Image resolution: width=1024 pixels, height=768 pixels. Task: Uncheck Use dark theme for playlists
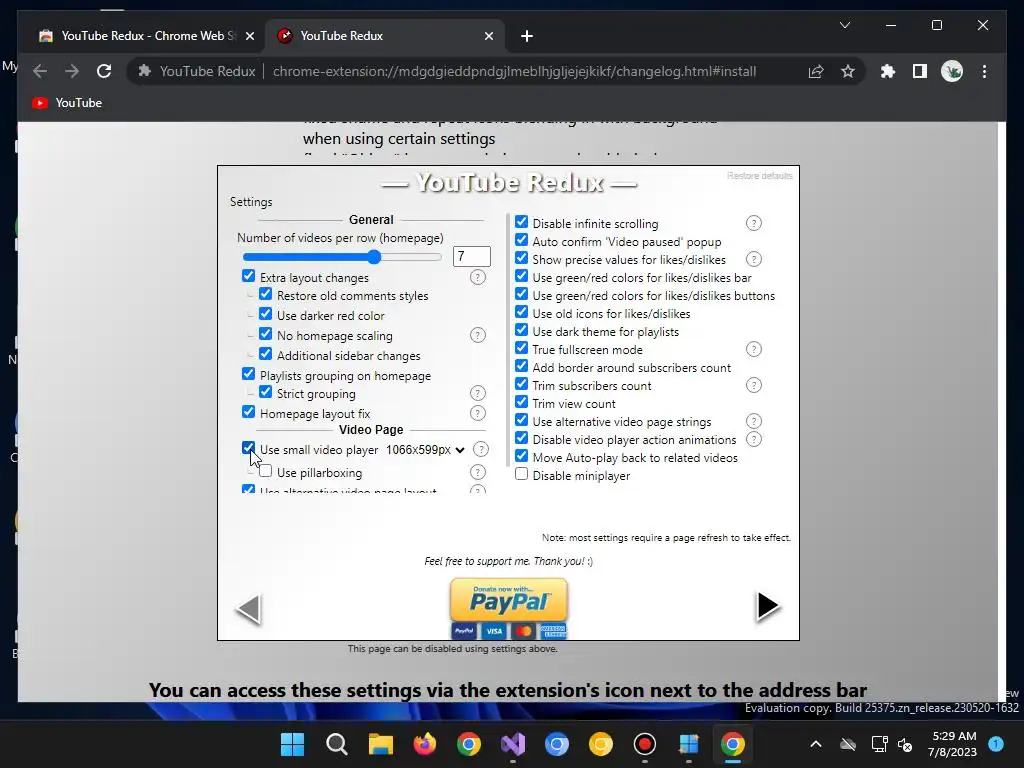[x=521, y=330]
